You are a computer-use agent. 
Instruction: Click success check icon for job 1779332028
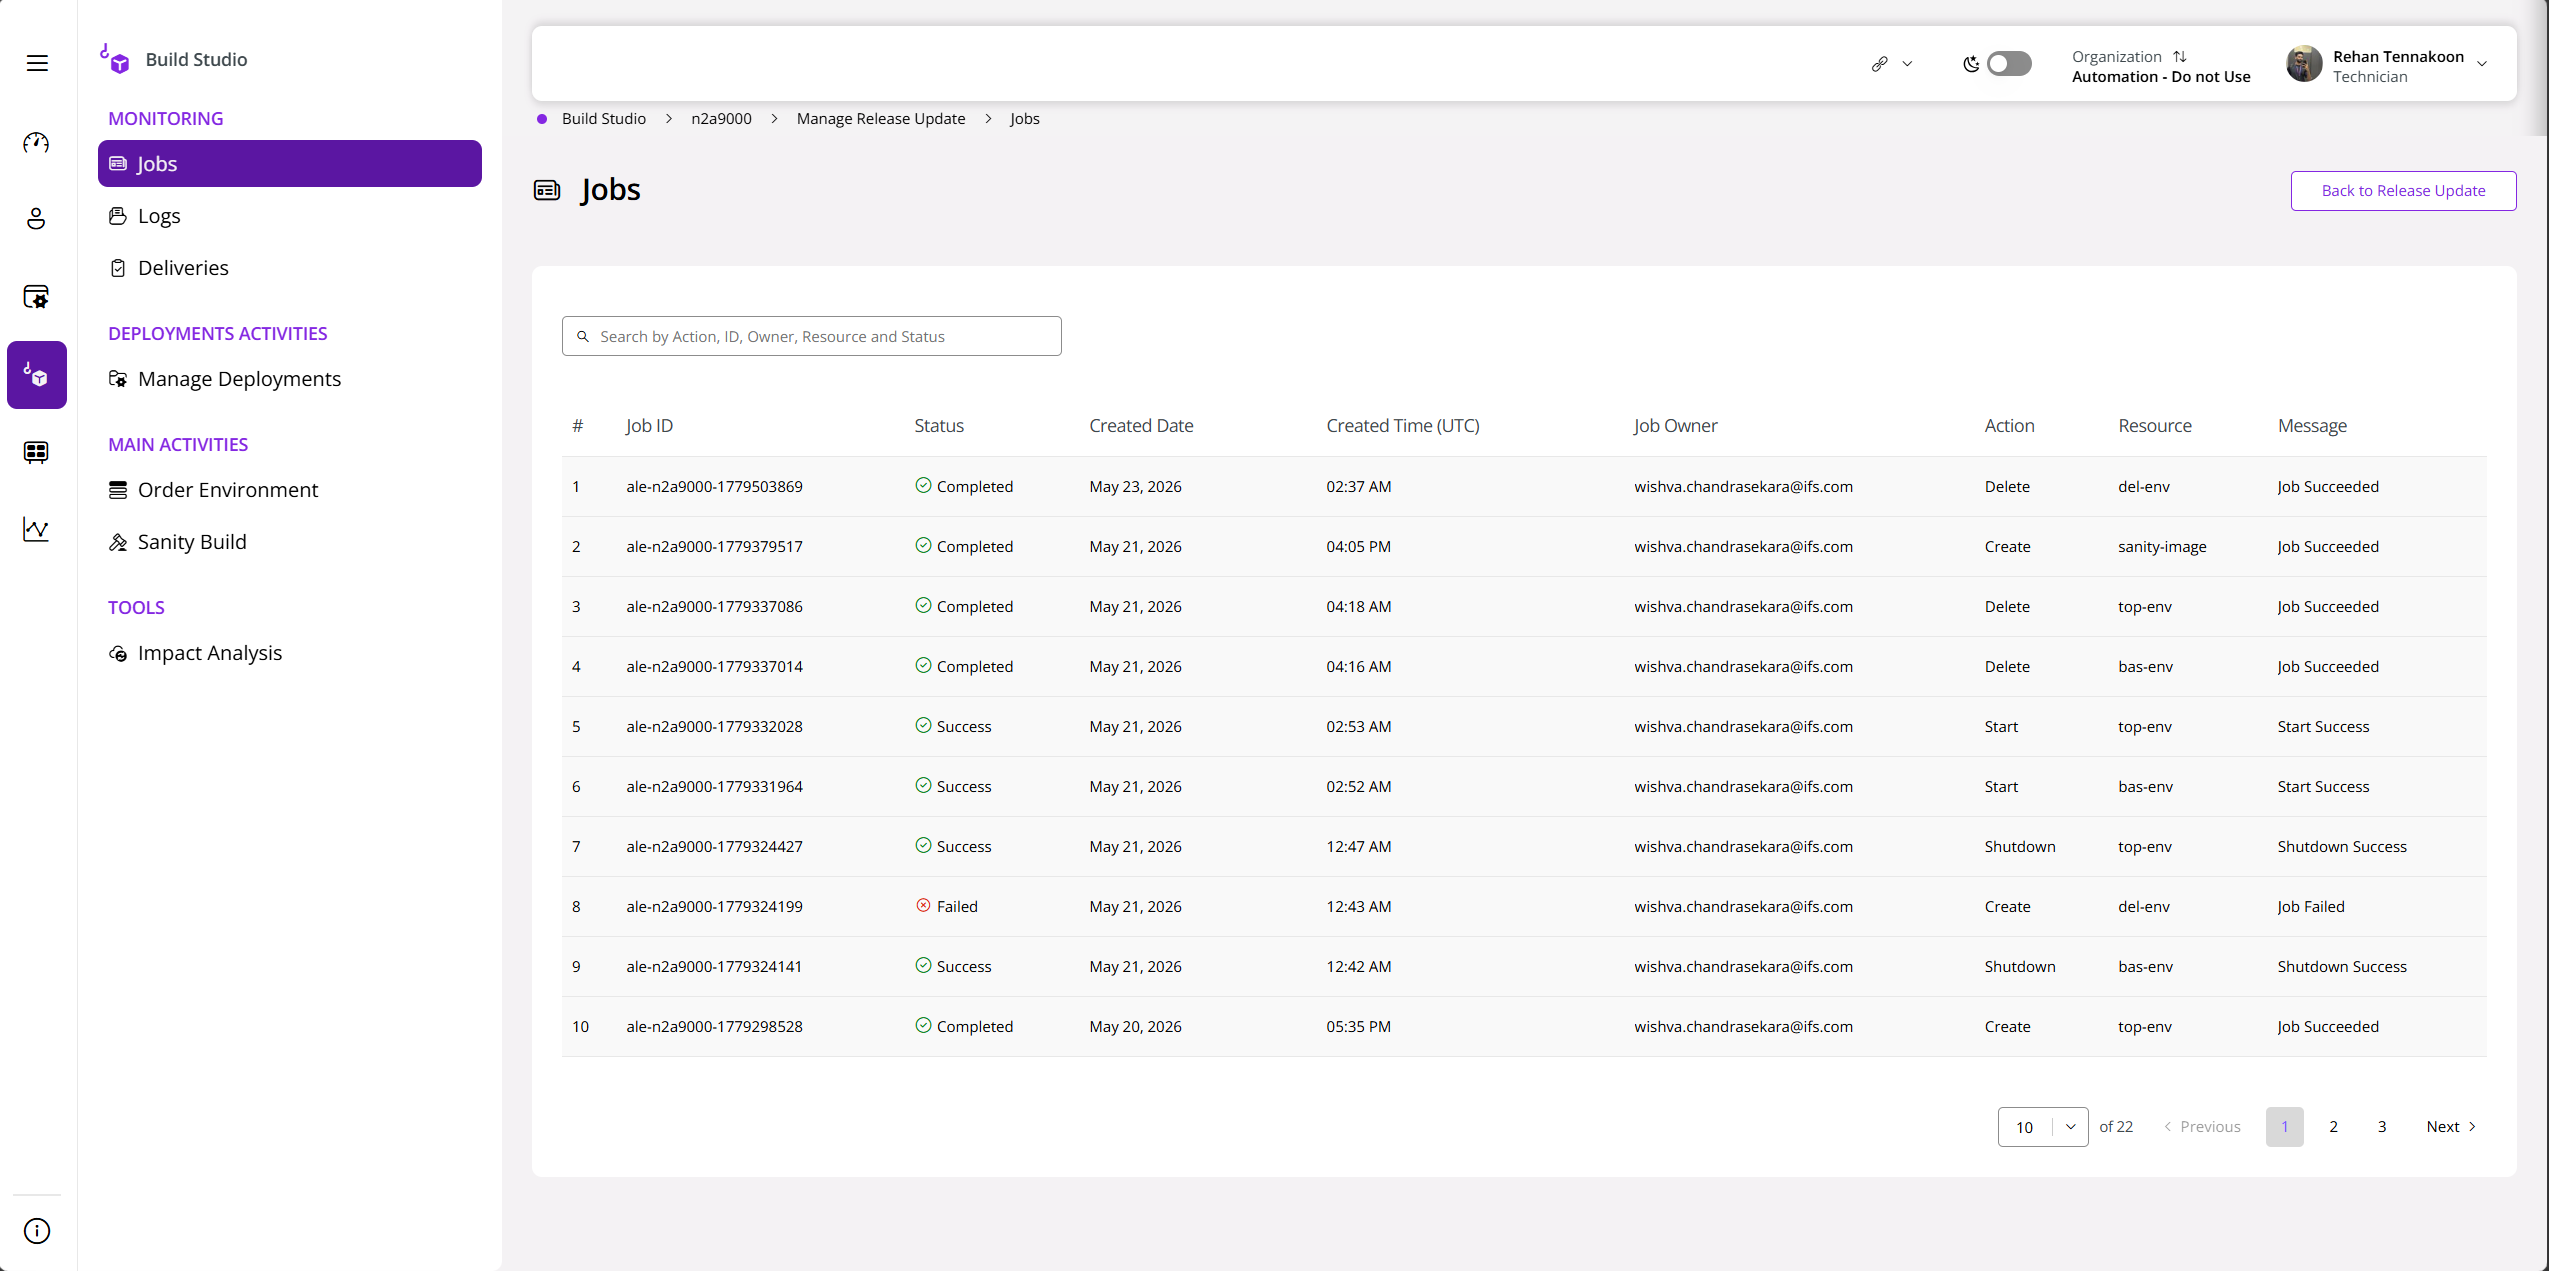(923, 726)
